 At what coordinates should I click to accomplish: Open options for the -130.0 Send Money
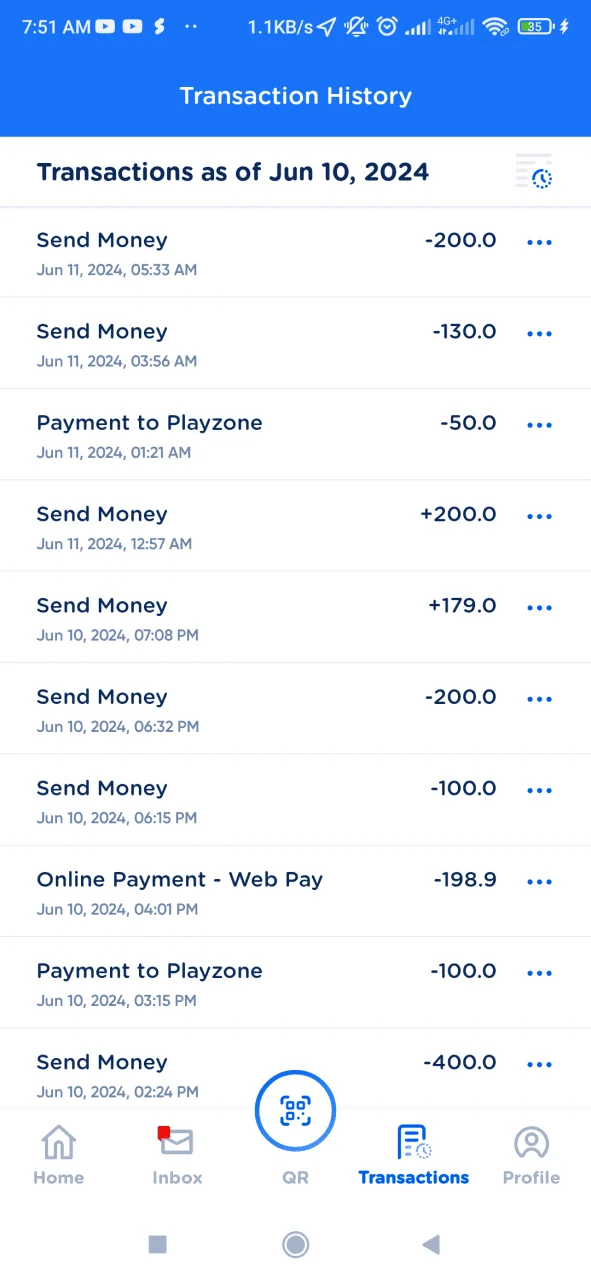point(539,333)
